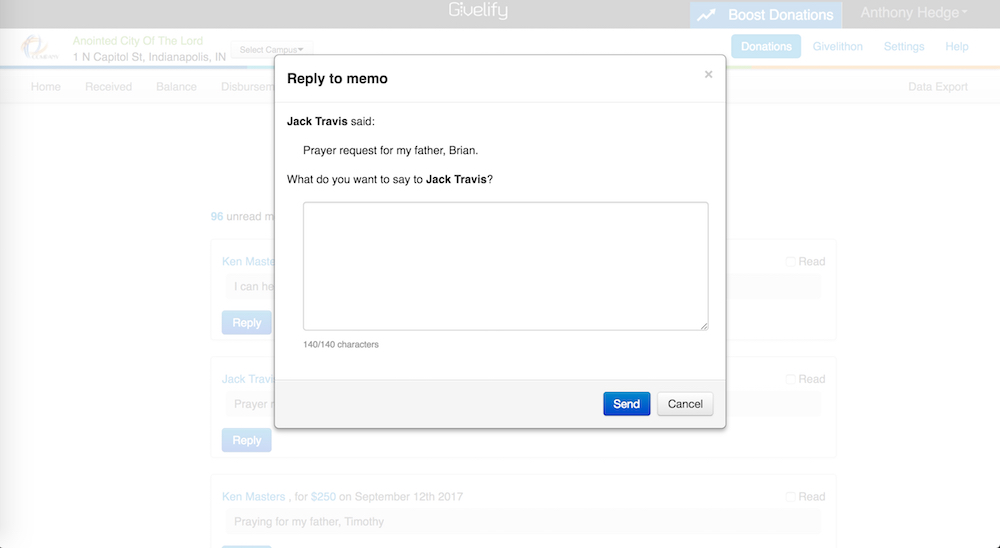Check Read for the $250 Ken Masters memo
Viewport: 1000px width, 548px height.
pos(791,497)
